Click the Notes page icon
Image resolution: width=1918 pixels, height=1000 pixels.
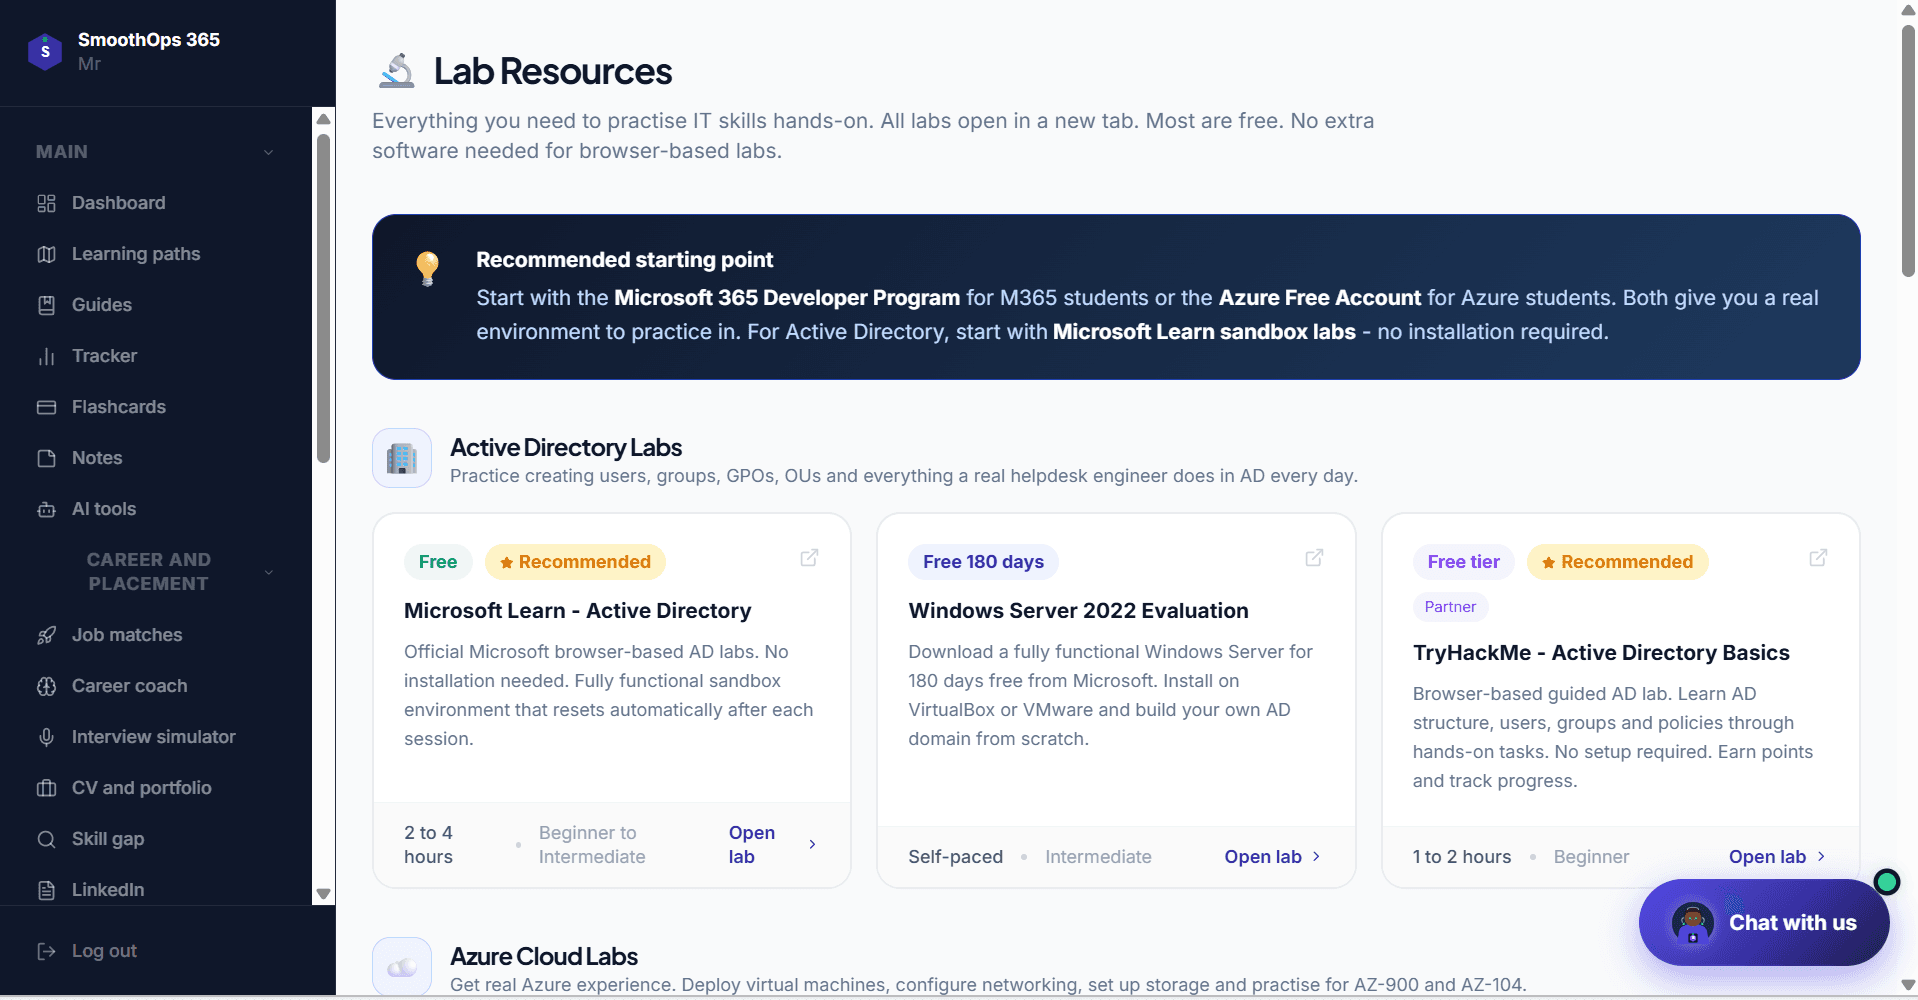click(x=46, y=458)
